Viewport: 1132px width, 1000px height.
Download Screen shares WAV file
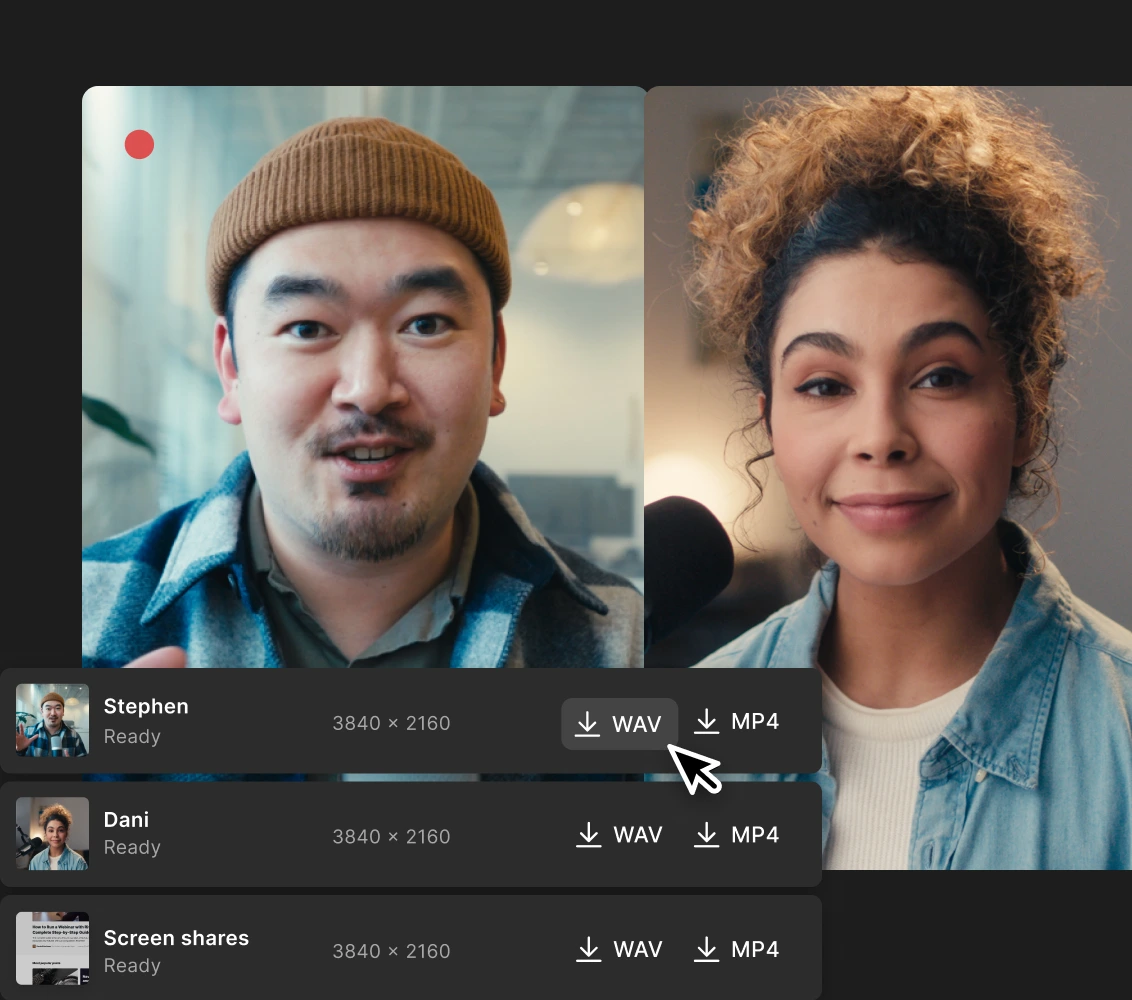pos(619,949)
